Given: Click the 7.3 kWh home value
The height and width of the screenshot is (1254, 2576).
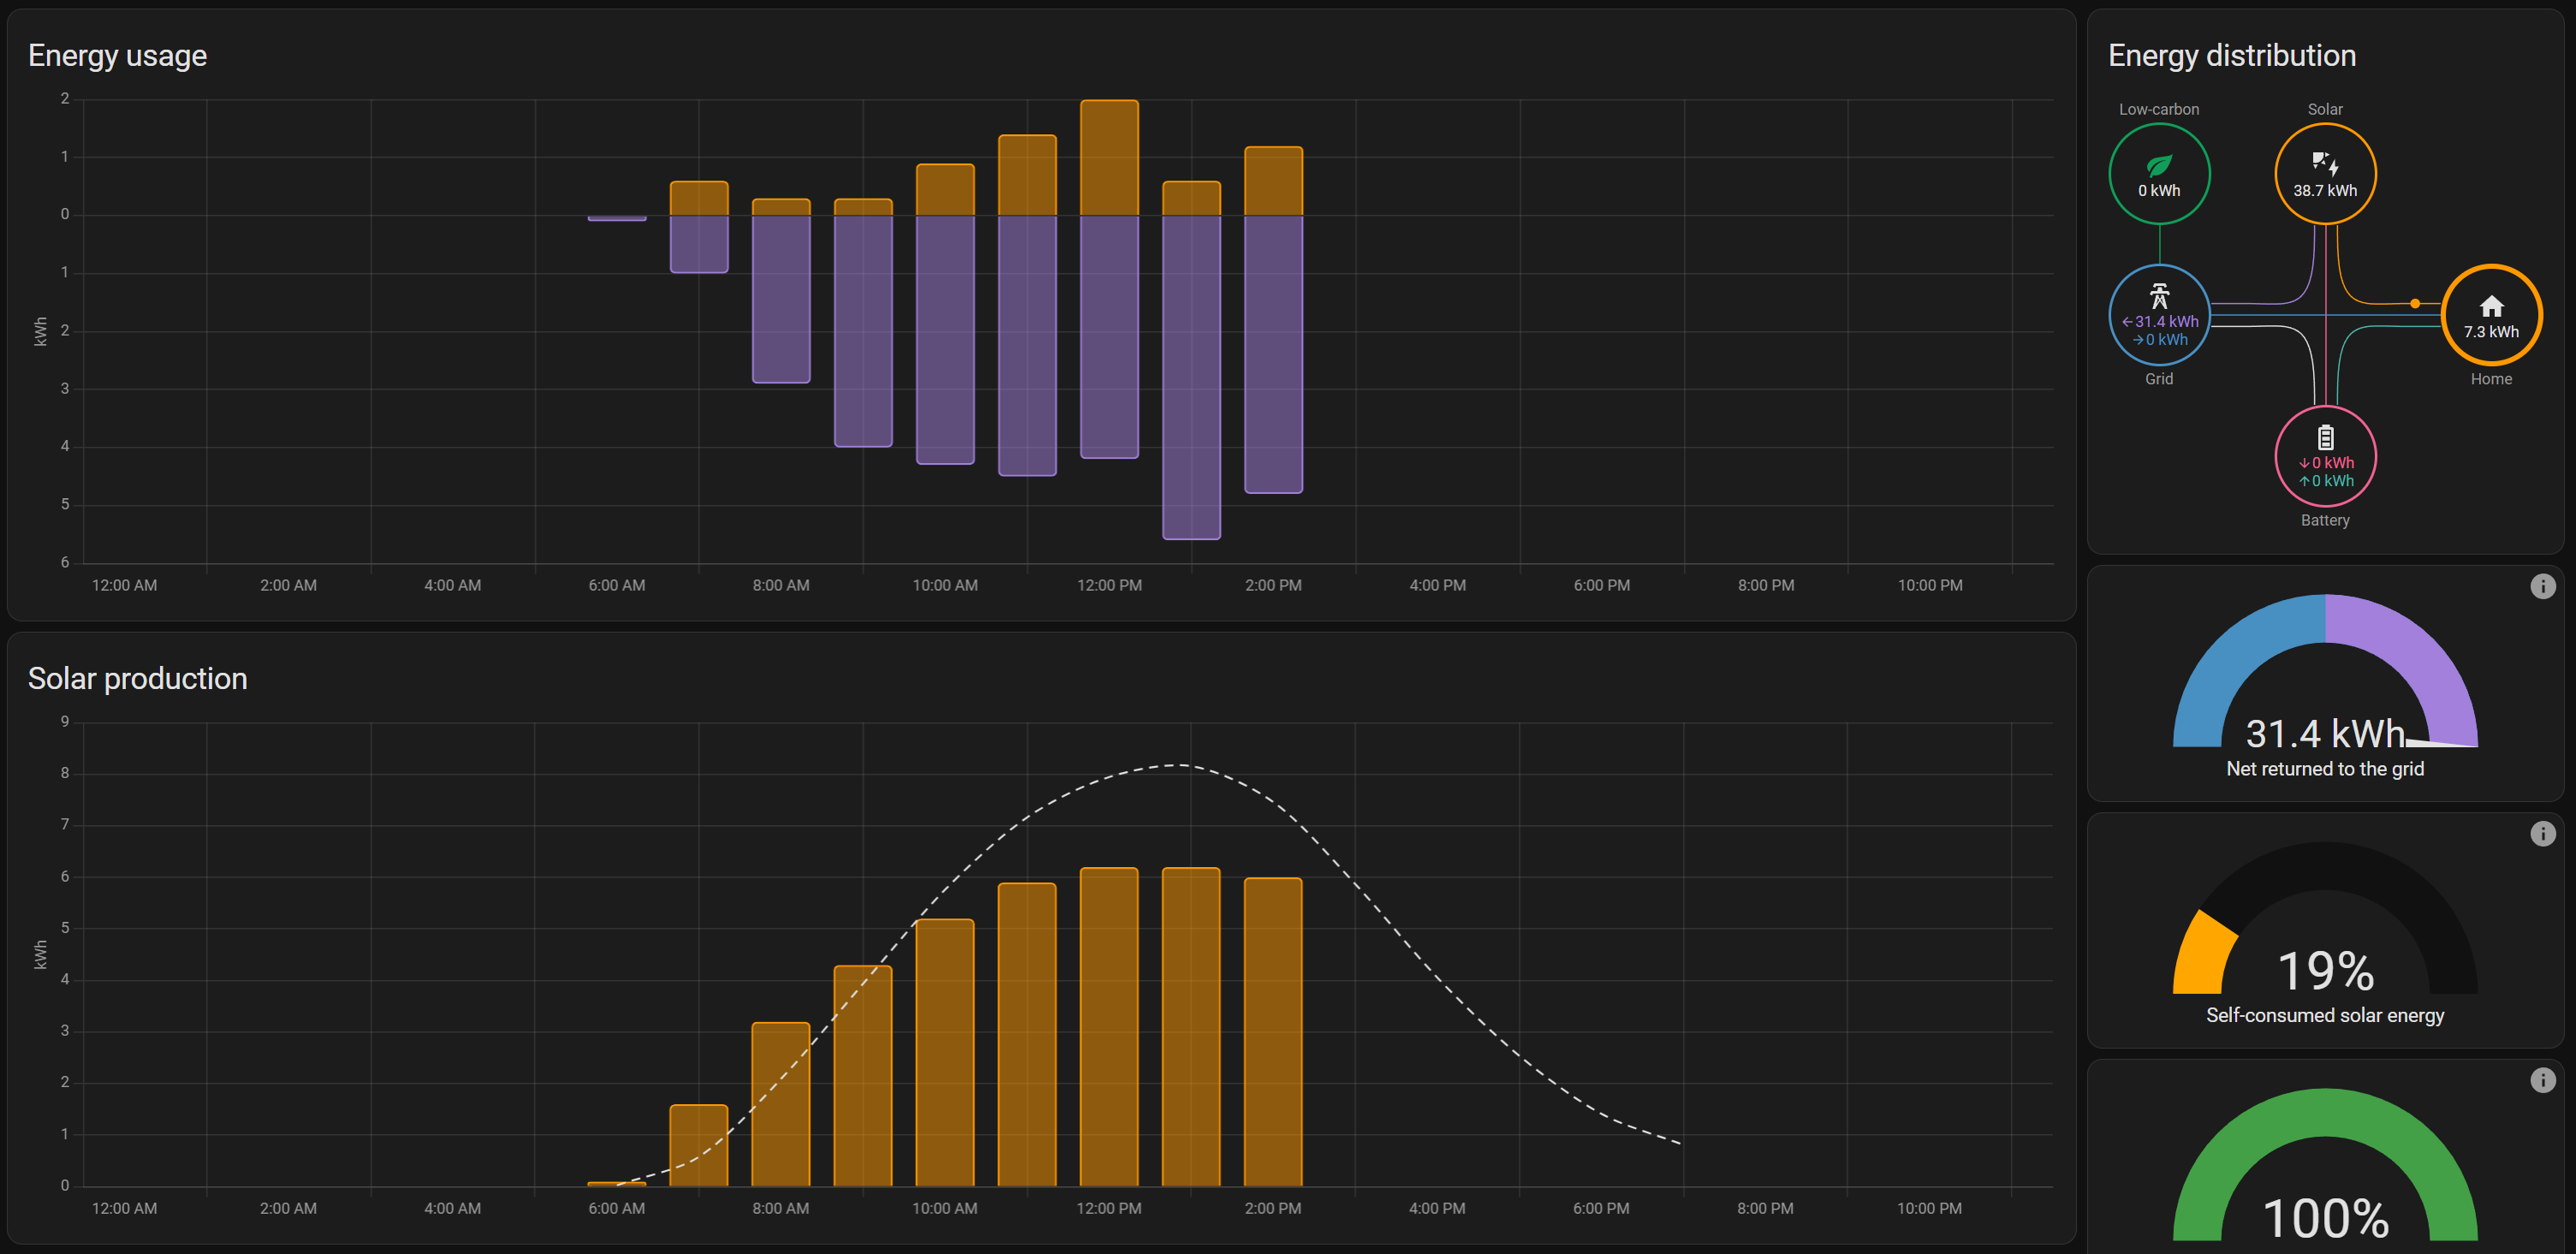Looking at the screenshot, I should (2491, 332).
